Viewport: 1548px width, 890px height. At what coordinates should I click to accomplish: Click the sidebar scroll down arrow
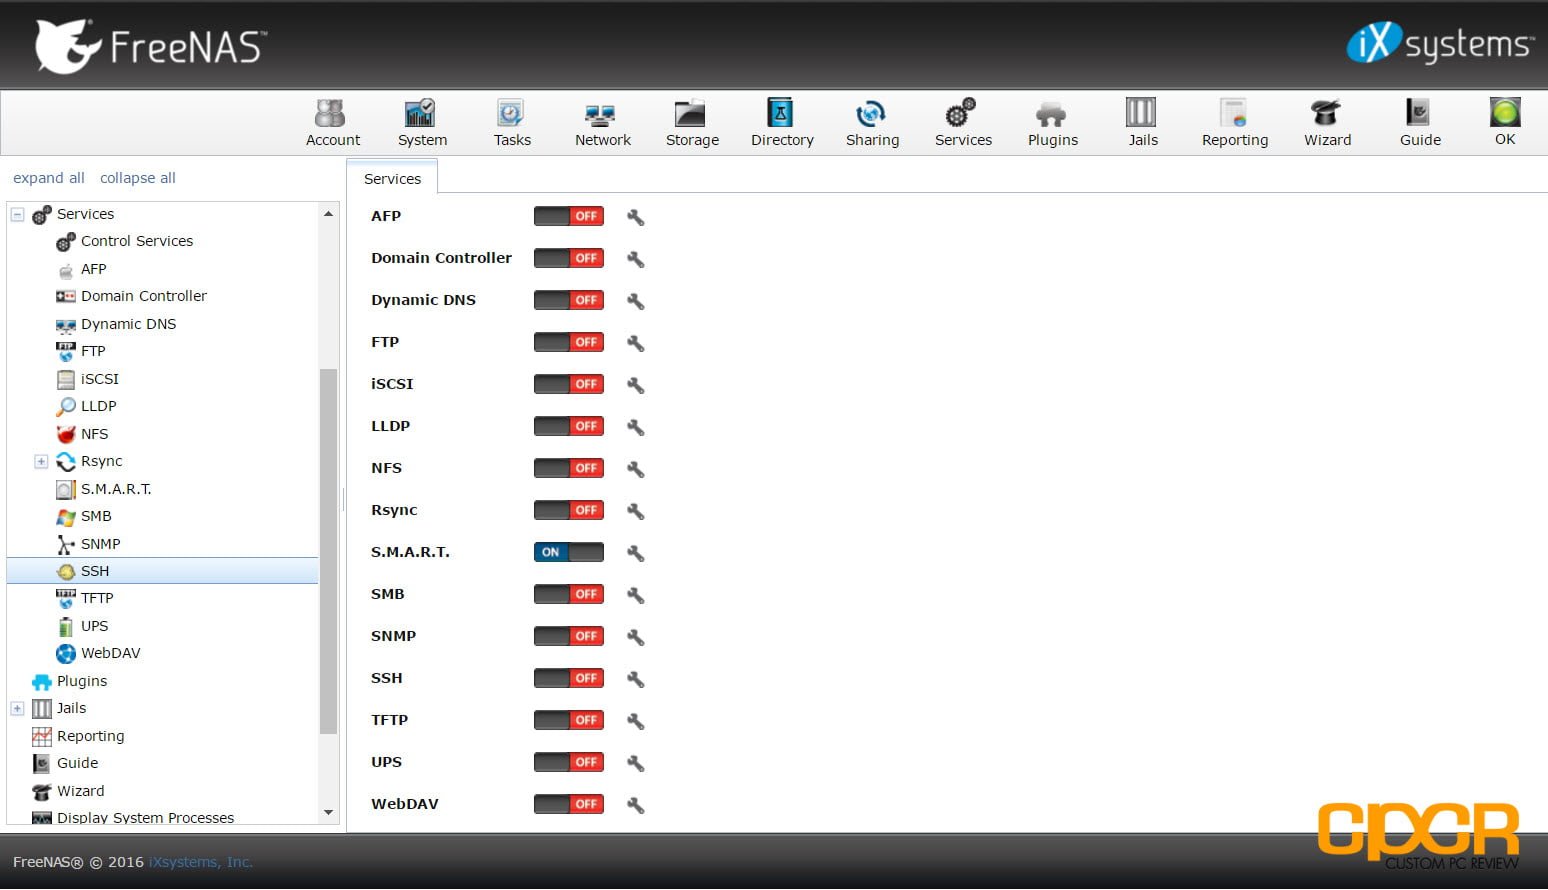pos(328,813)
